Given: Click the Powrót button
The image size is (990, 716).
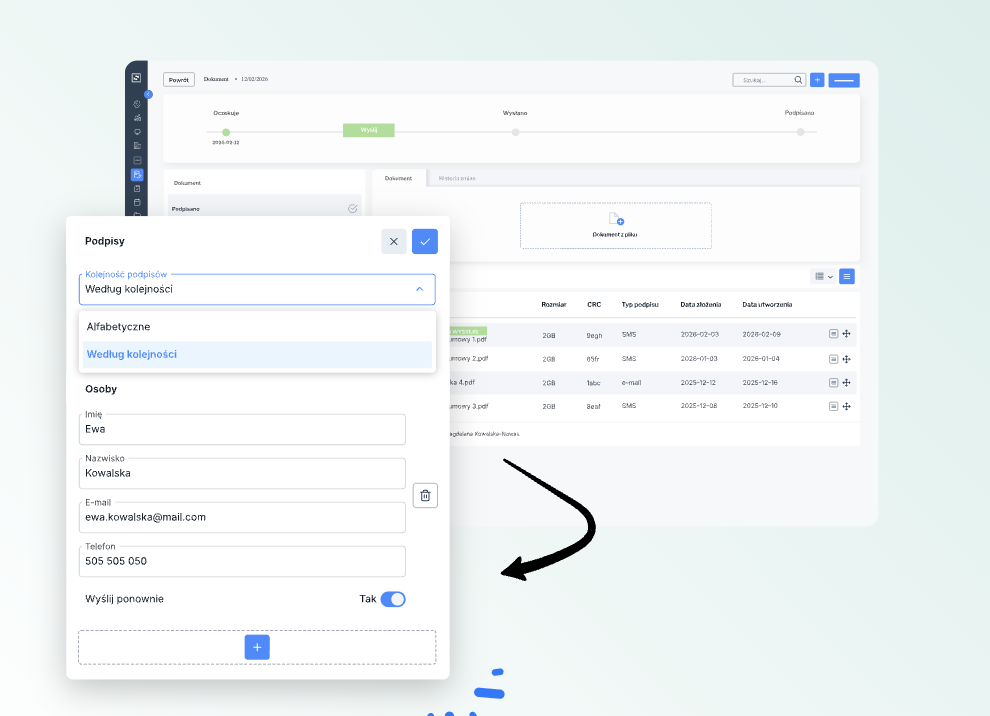Looking at the screenshot, I should coord(179,80).
